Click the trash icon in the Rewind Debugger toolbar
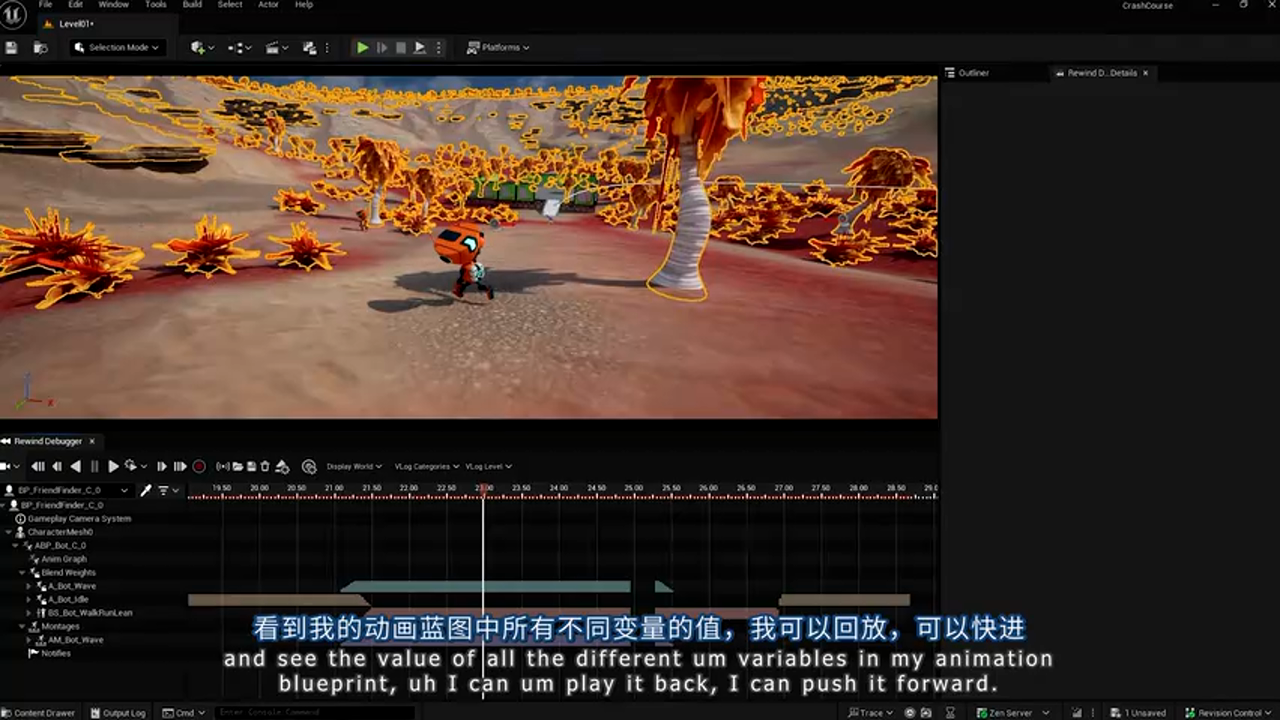The width and height of the screenshot is (1280, 720). (x=265, y=466)
